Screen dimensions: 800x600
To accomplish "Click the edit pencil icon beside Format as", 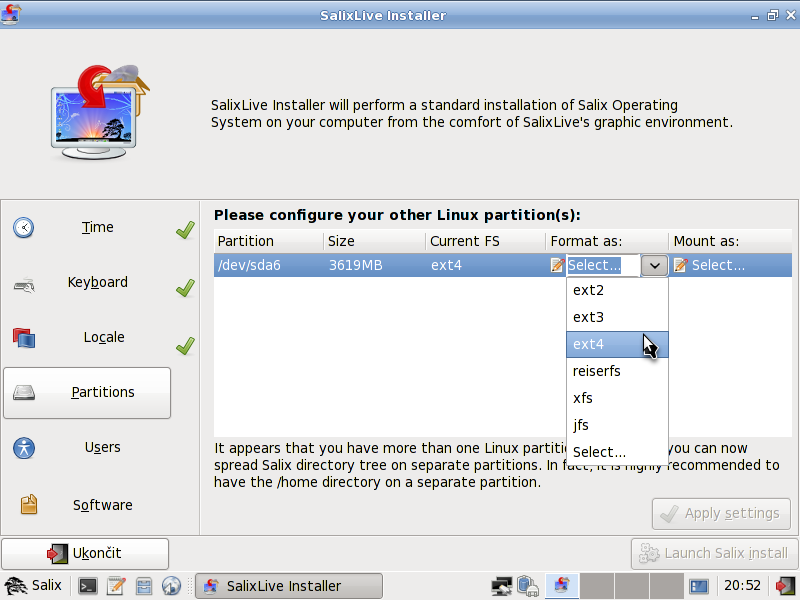I will coord(557,265).
